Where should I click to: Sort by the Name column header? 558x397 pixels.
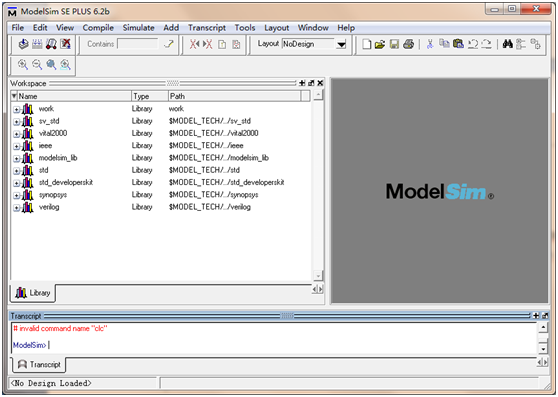pyautogui.click(x=74, y=96)
